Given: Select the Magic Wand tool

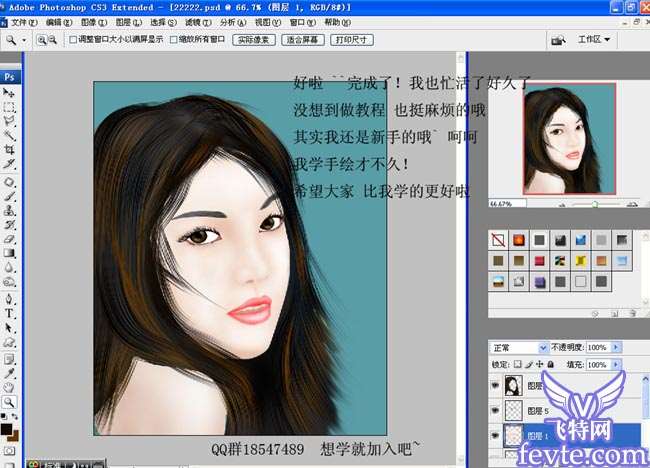Looking at the screenshot, I should [x=9, y=135].
